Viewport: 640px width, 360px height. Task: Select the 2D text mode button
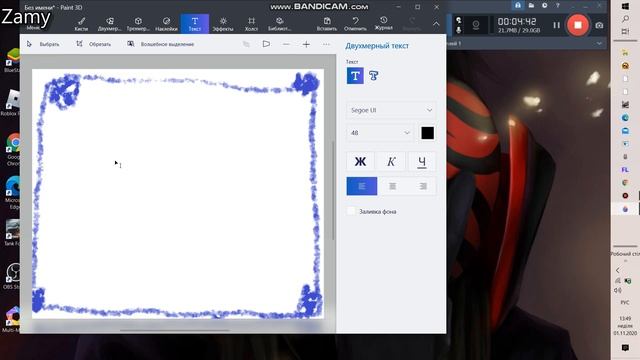[x=355, y=76]
